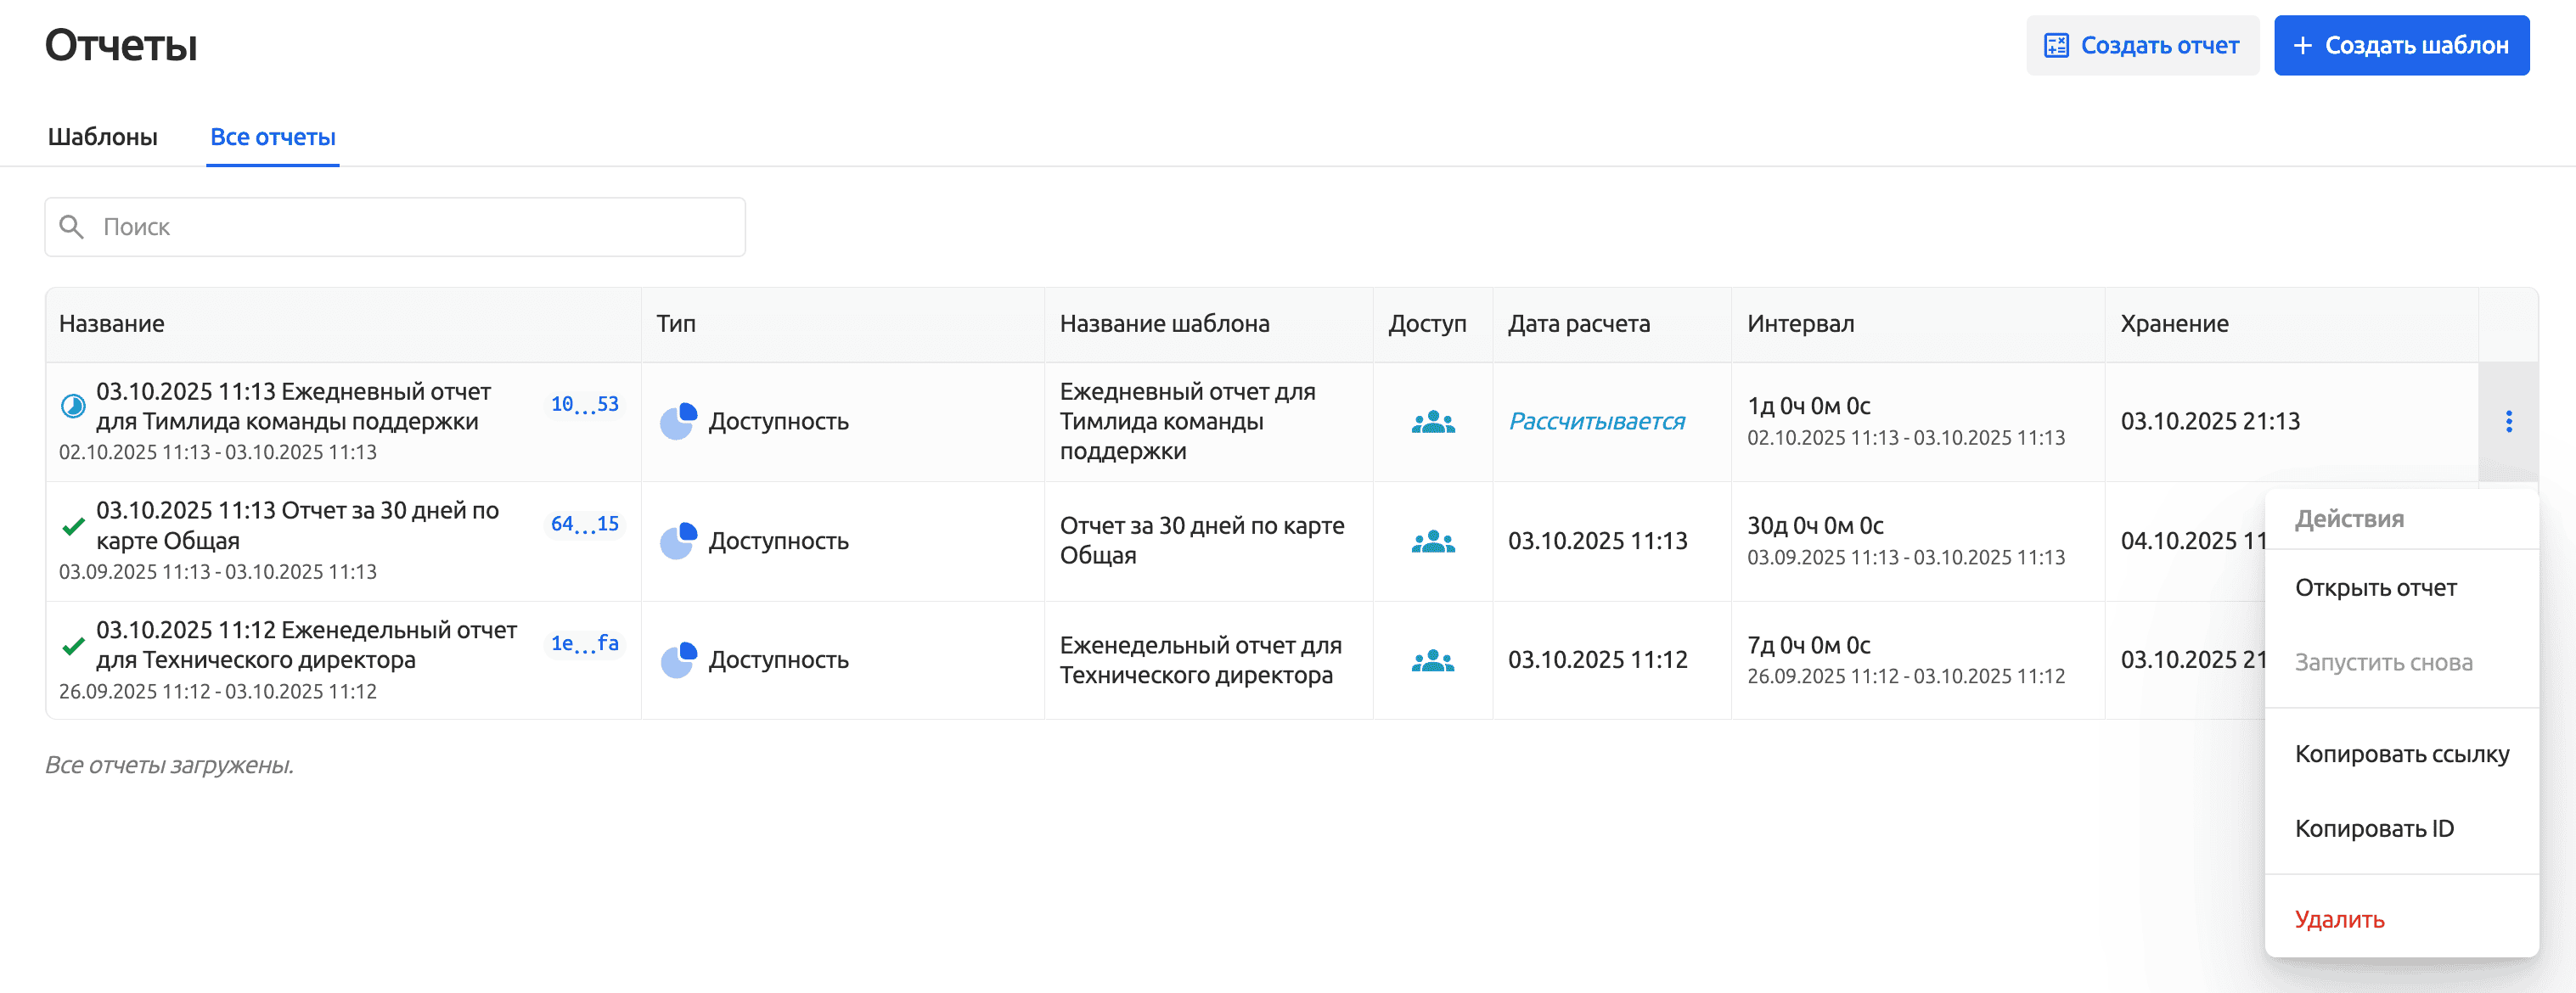2576x993 pixels.
Task: Click Availability pie icon in first row
Action: tap(678, 421)
